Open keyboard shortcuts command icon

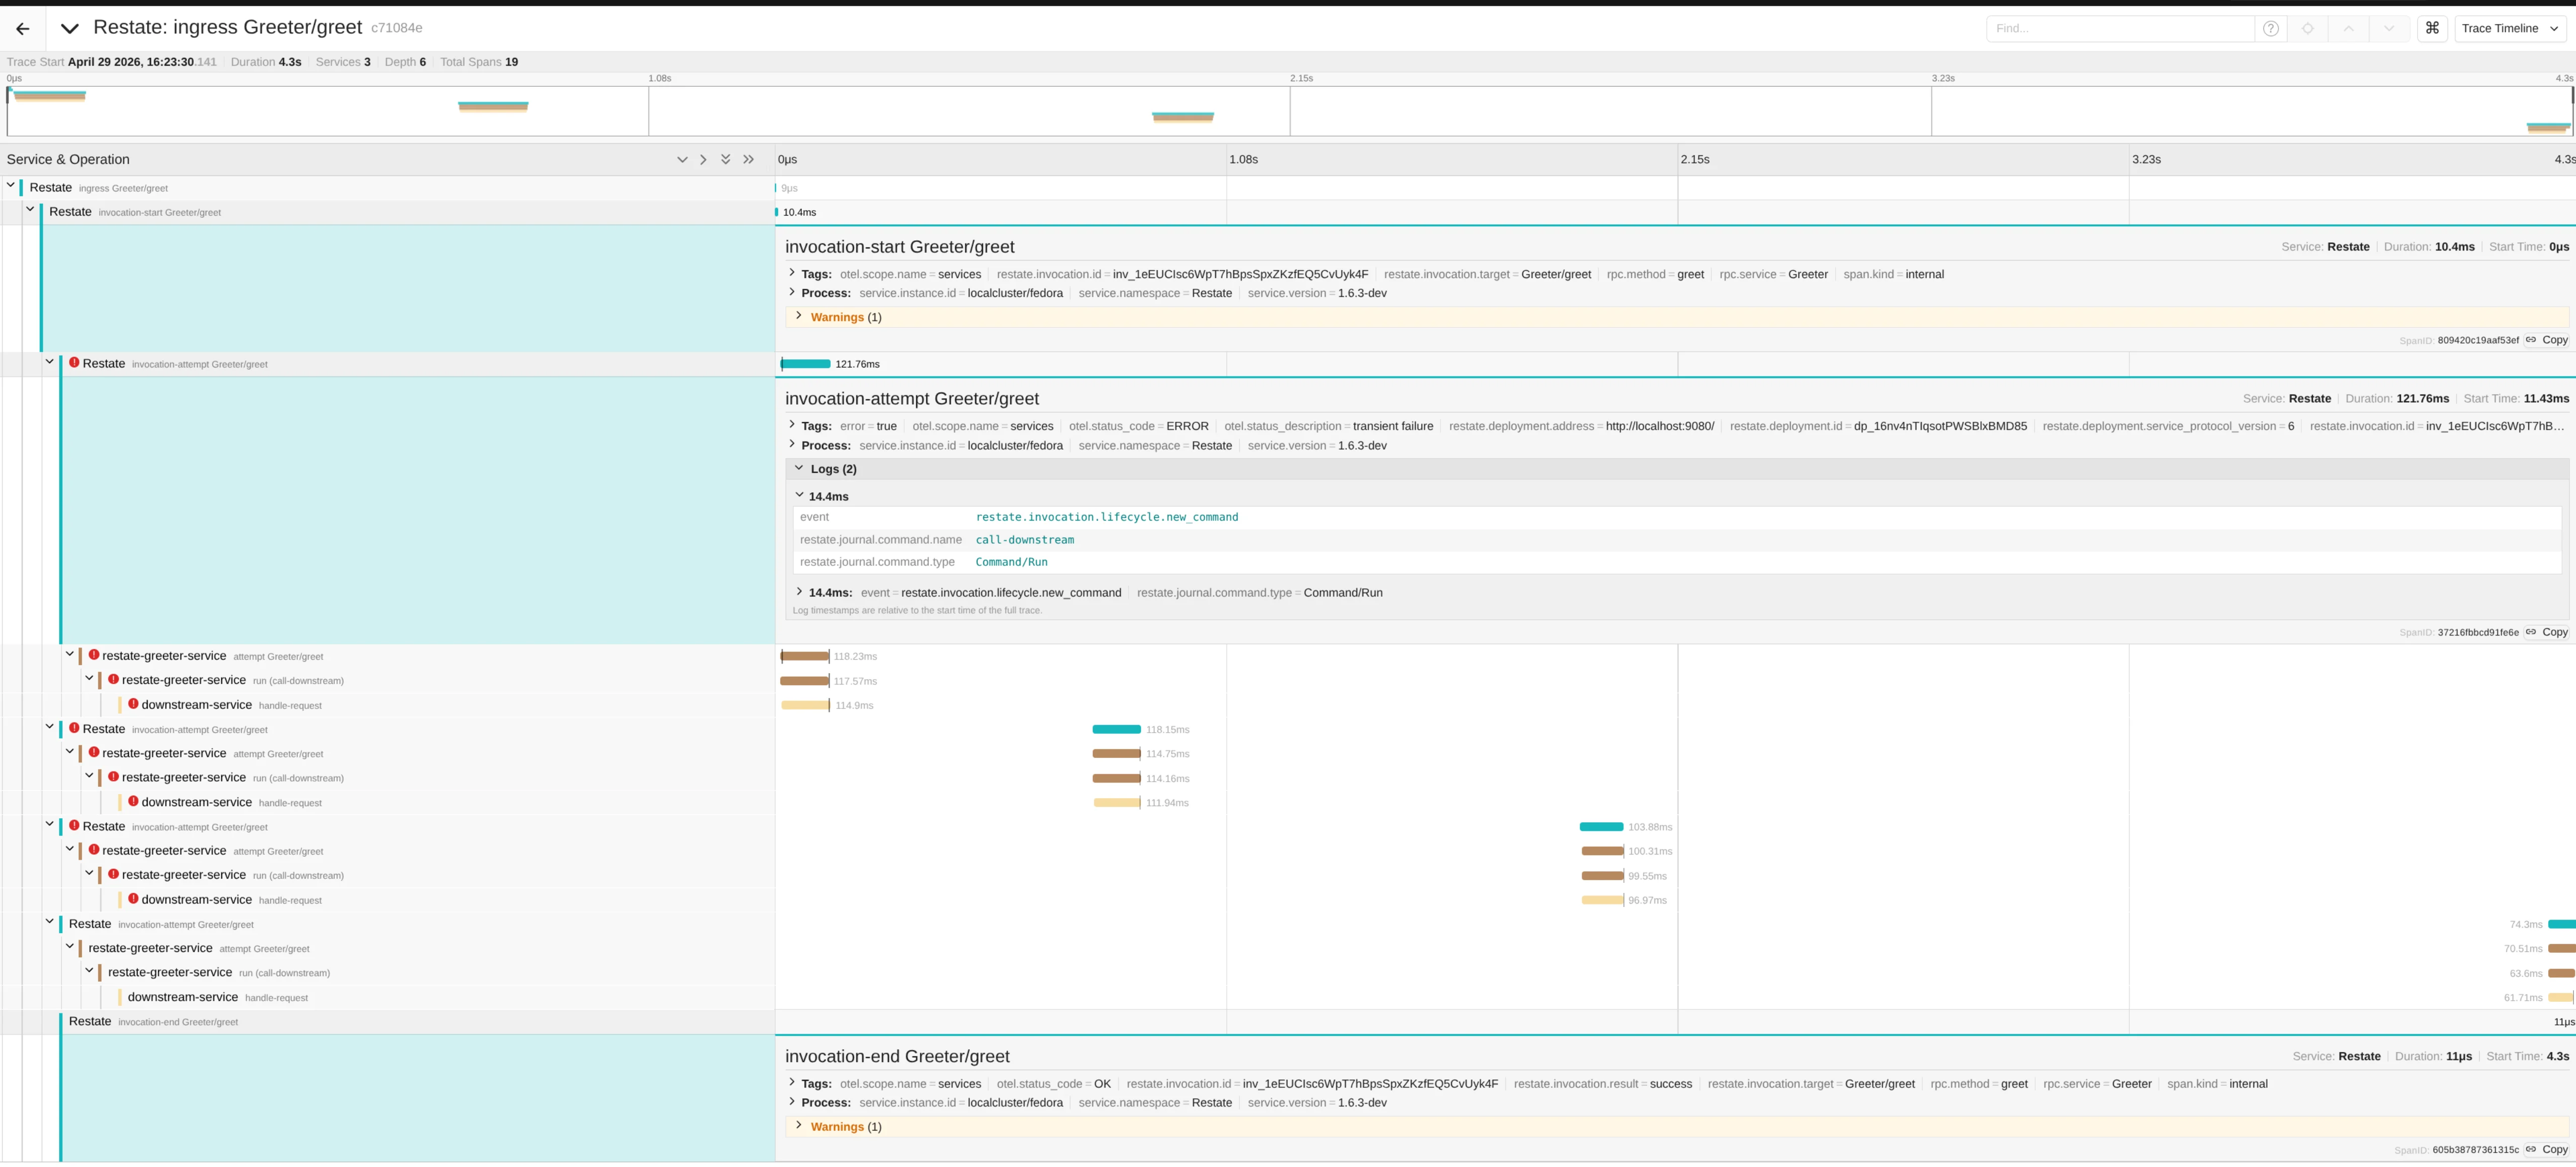point(2432,28)
